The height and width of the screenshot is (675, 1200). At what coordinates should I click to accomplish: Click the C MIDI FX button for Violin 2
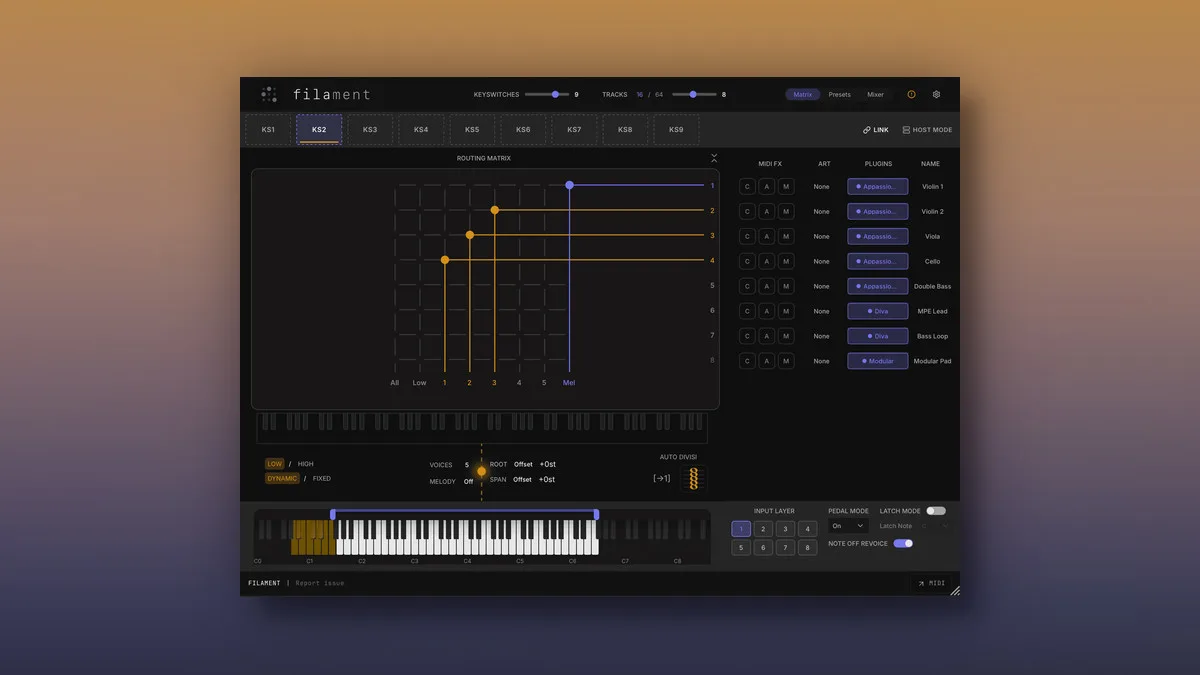pyautogui.click(x=747, y=211)
